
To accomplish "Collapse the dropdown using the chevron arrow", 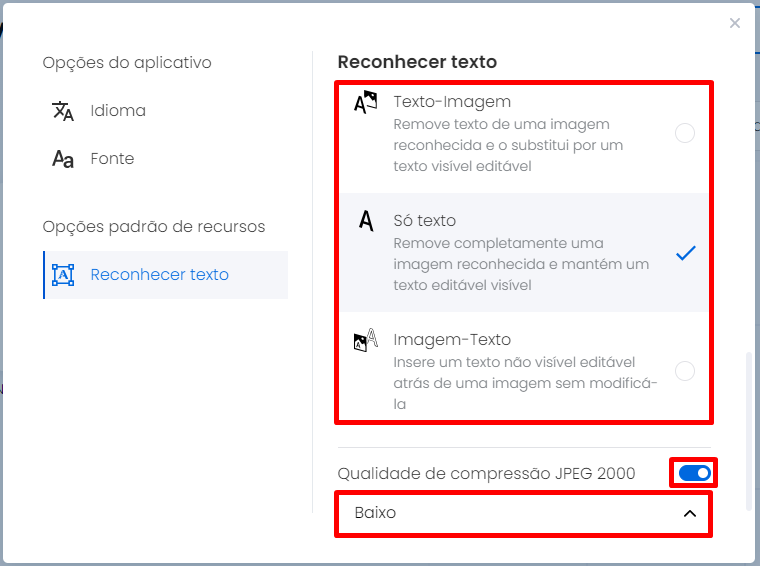I will pos(690,514).
